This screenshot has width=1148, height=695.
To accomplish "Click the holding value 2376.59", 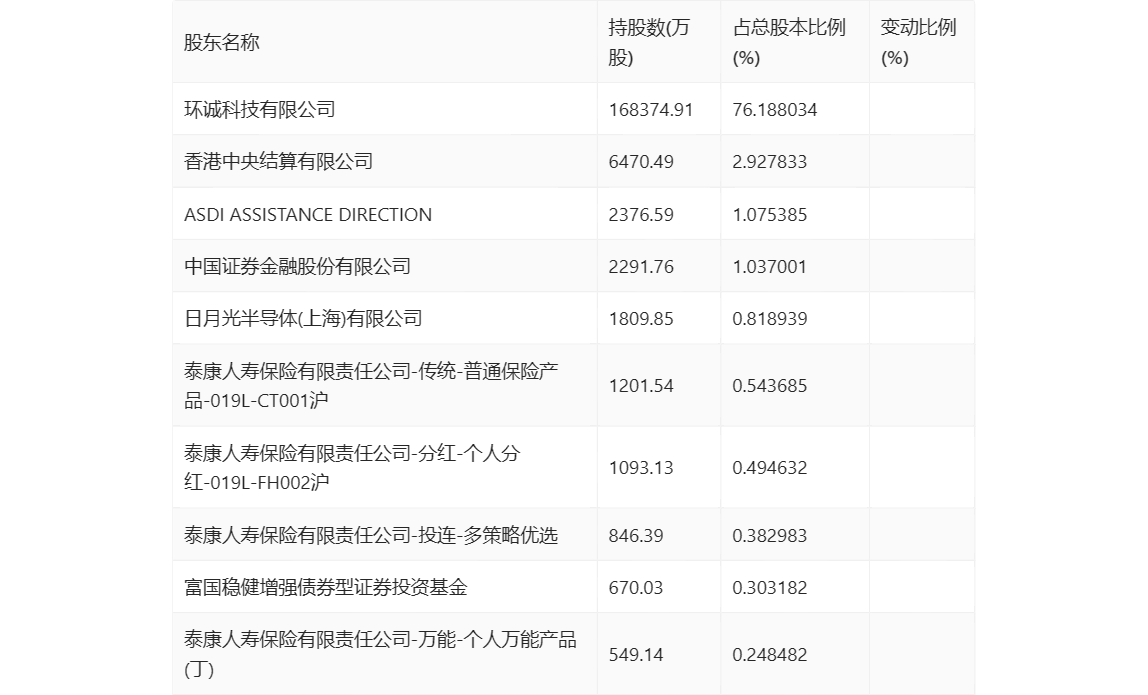I will pos(641,215).
